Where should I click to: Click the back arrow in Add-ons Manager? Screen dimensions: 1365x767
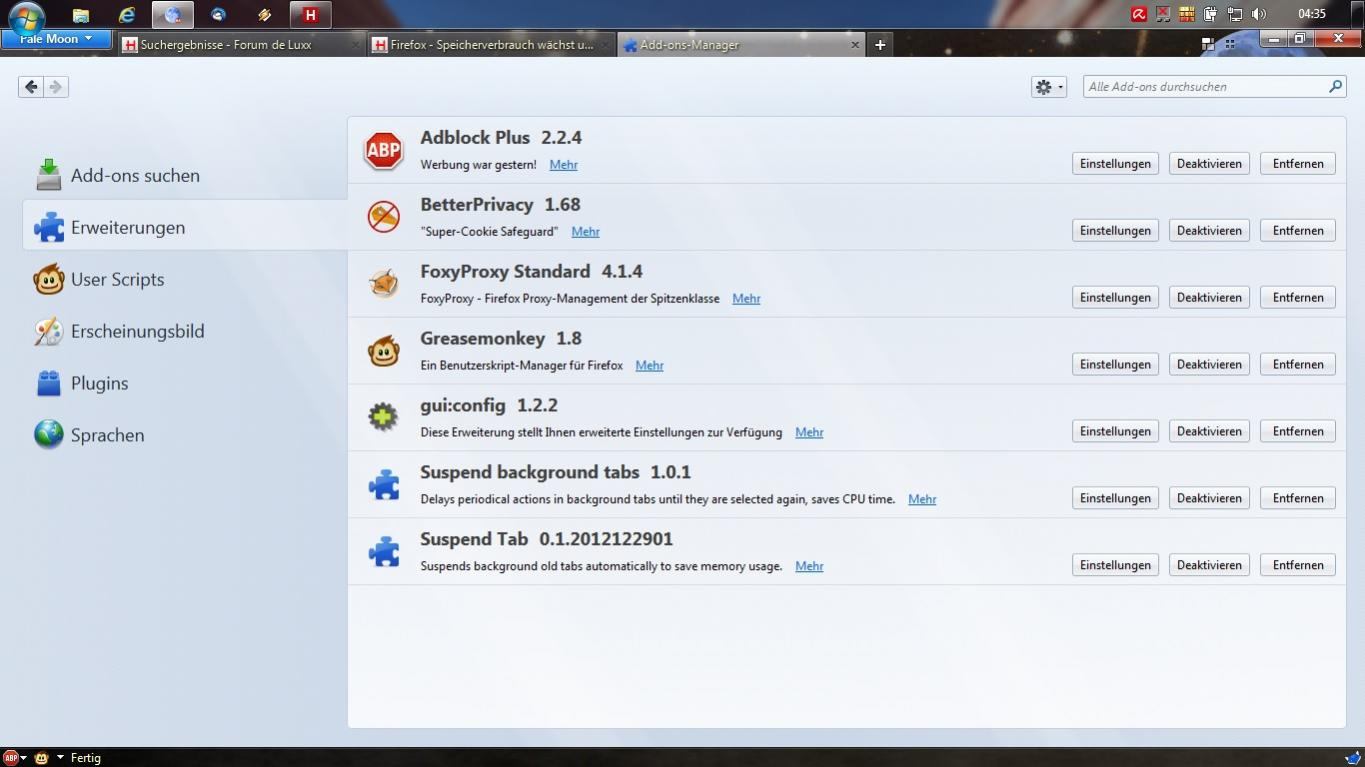point(31,87)
